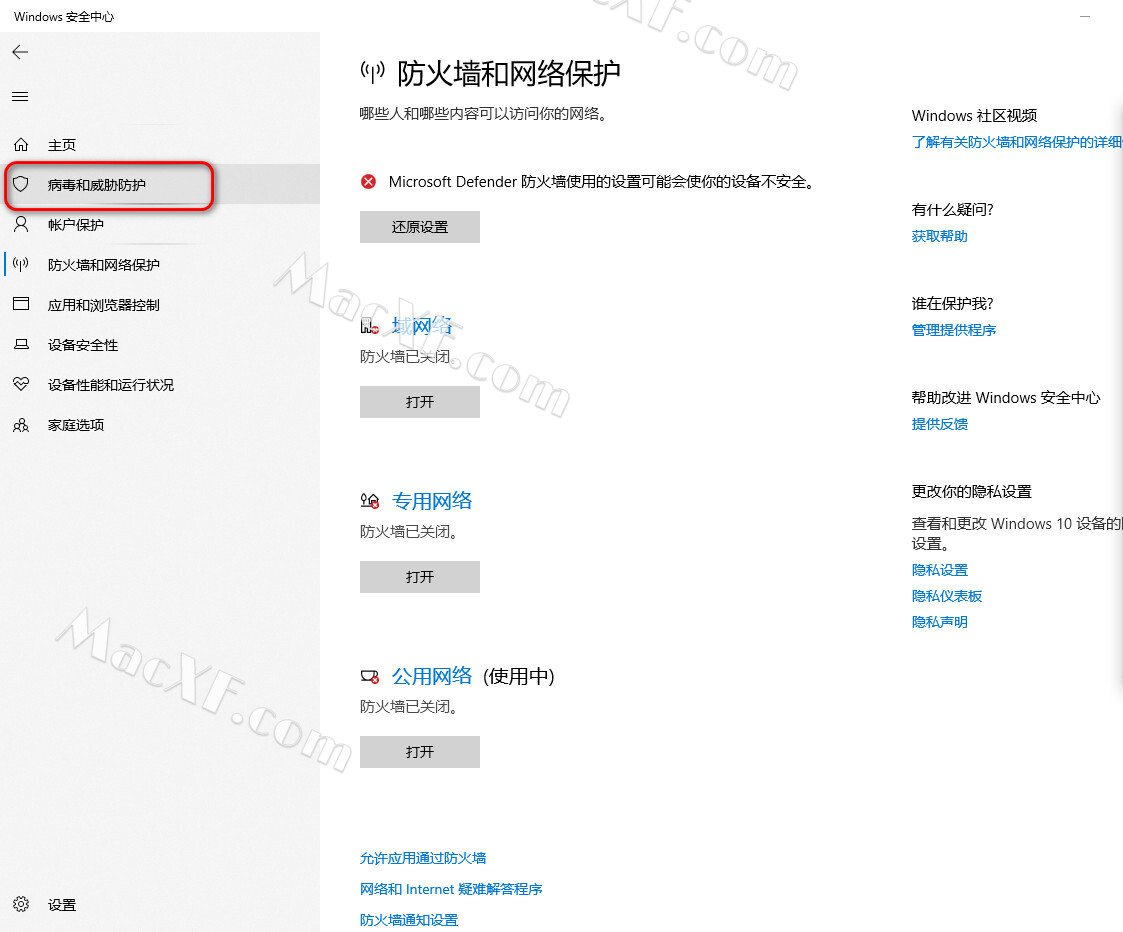Click the 哪些人和哪些内容可以访问你的网络 subtitle
Screen dimensions: 1123x932
click(484, 113)
